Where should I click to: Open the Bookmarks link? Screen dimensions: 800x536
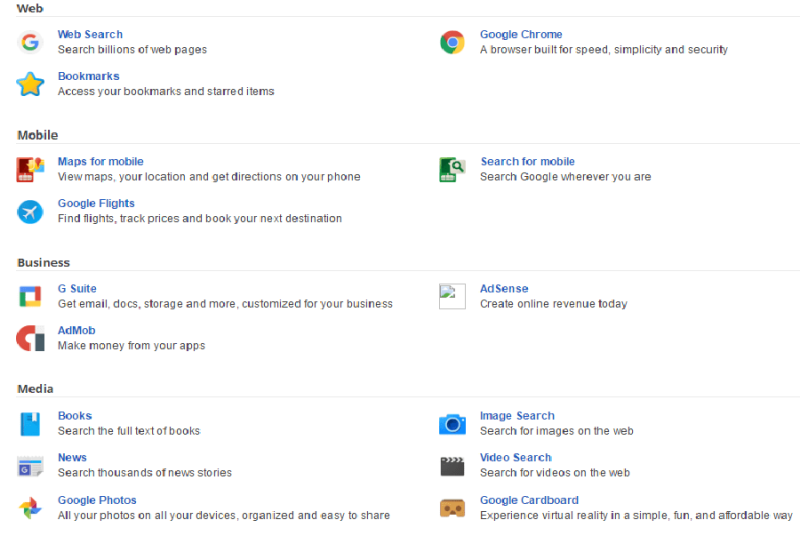[x=88, y=76]
